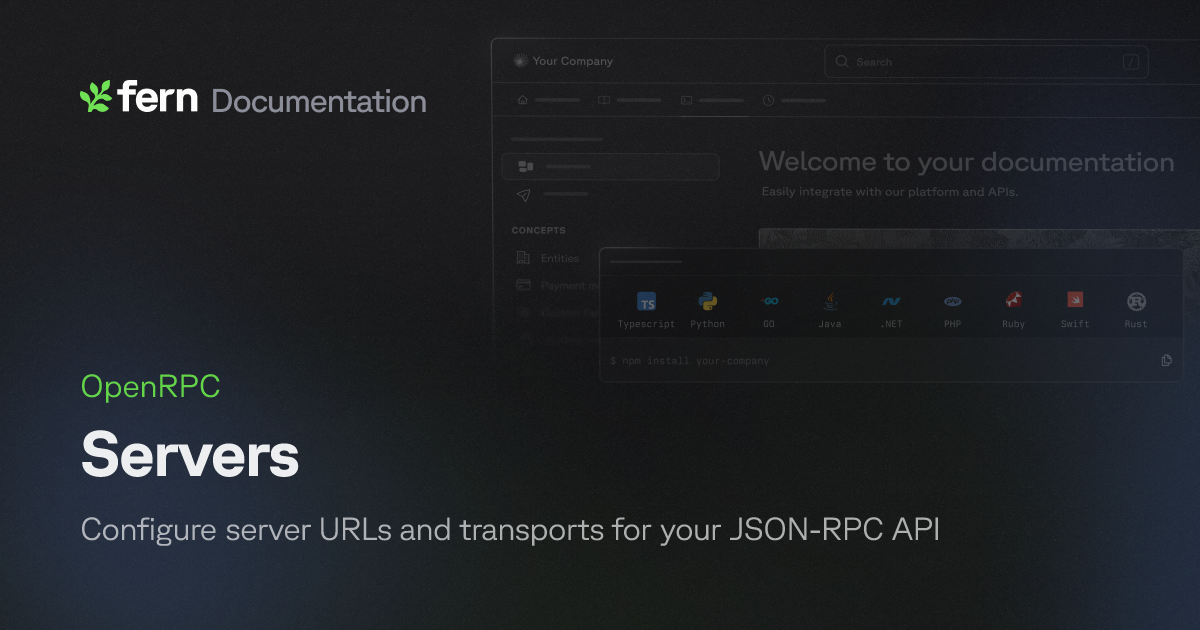Choose the Go language icon
Image resolution: width=1200 pixels, height=630 pixels.
769,301
